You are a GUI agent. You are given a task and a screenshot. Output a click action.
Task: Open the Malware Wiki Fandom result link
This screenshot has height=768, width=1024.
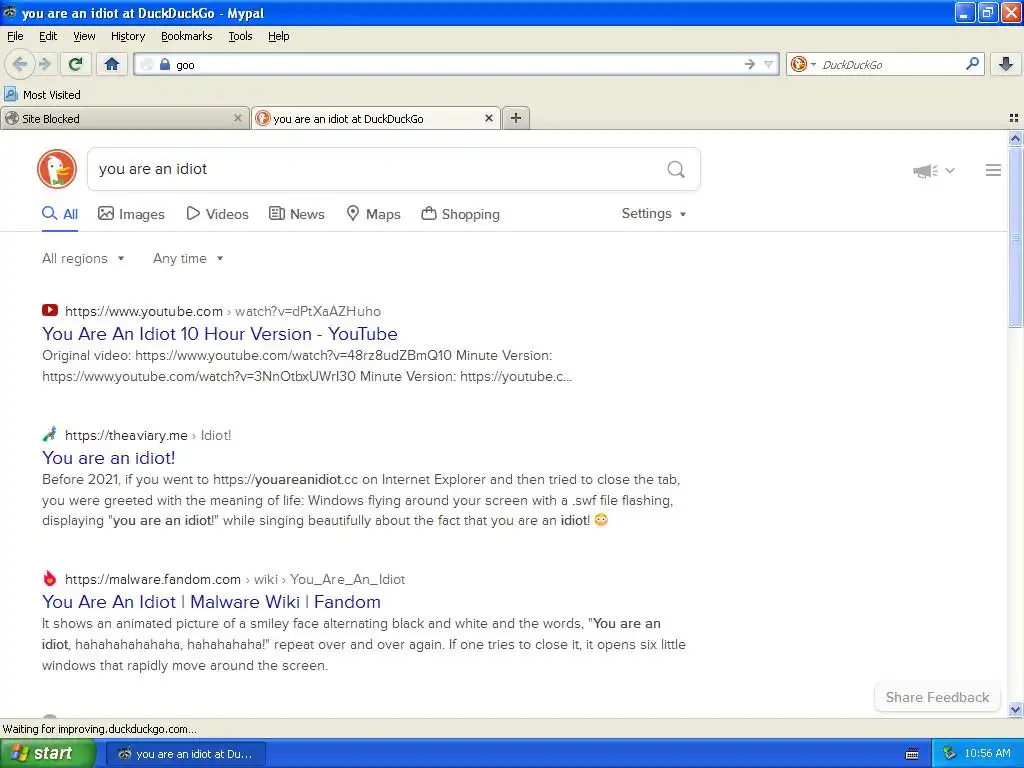click(x=211, y=601)
